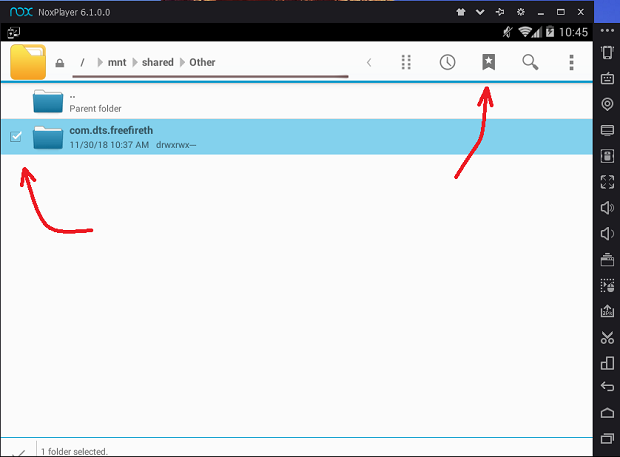
Task: Open the three-dot overflow menu
Action: [571, 62]
